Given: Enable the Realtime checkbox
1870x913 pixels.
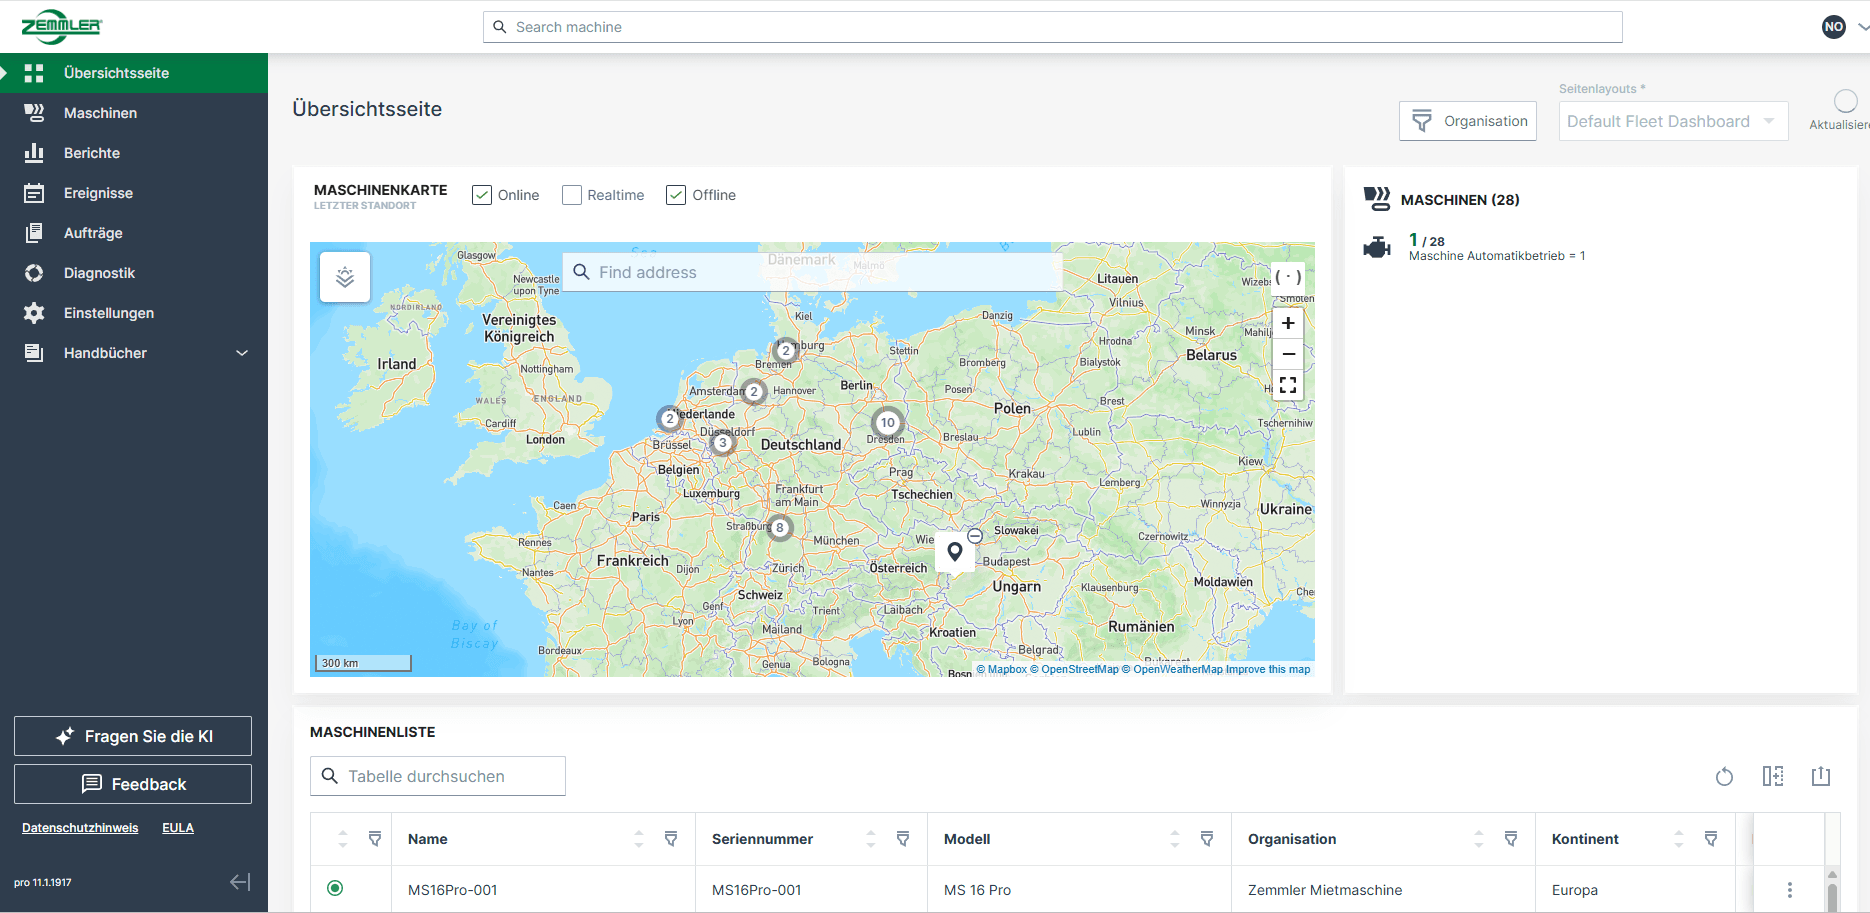Looking at the screenshot, I should (x=572, y=195).
